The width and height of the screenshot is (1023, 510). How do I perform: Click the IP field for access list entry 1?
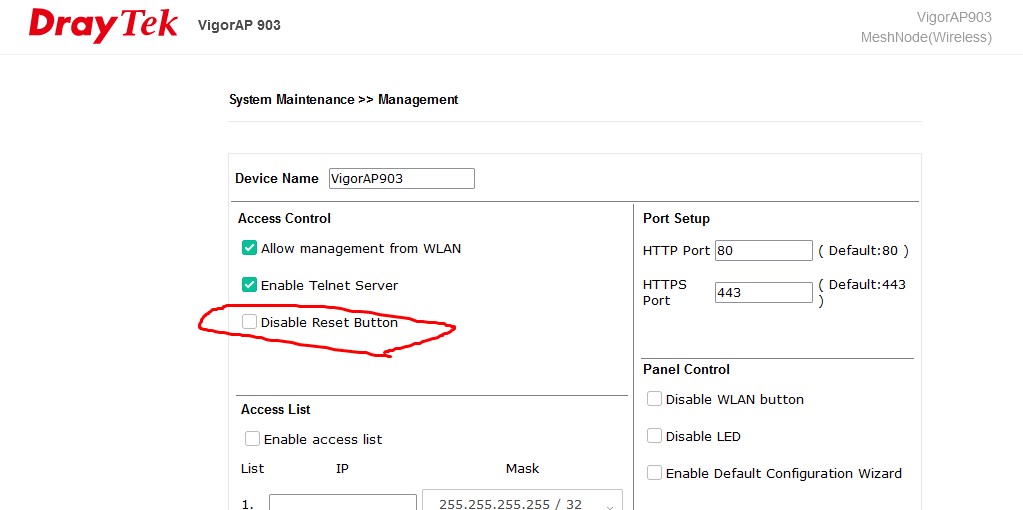tap(342, 502)
